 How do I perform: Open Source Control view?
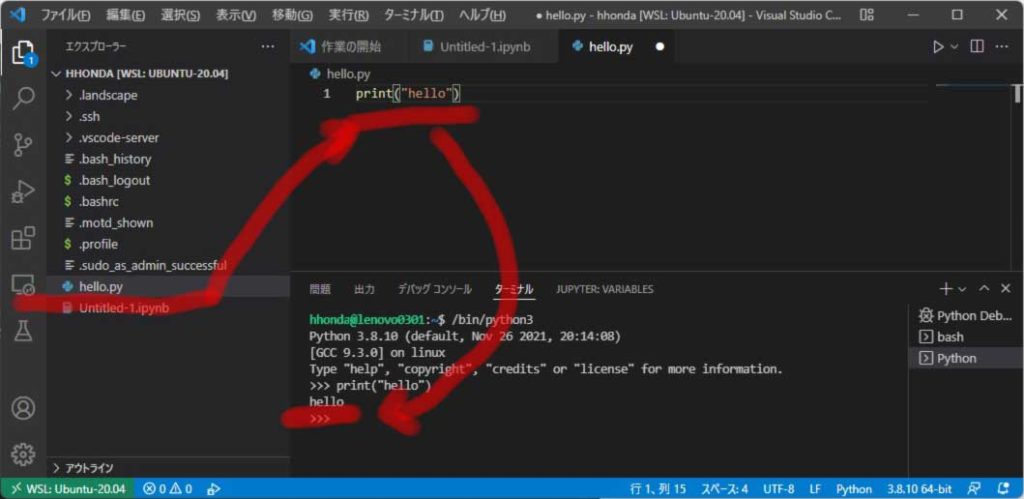point(22,145)
